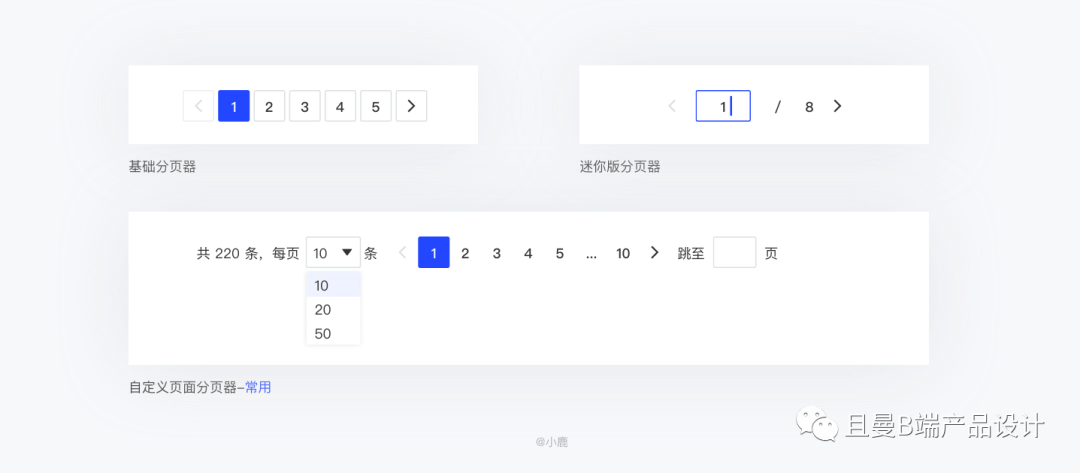Click next-page arrow in basic bordered pager
Screen dimensions: 1080x473
[411, 106]
